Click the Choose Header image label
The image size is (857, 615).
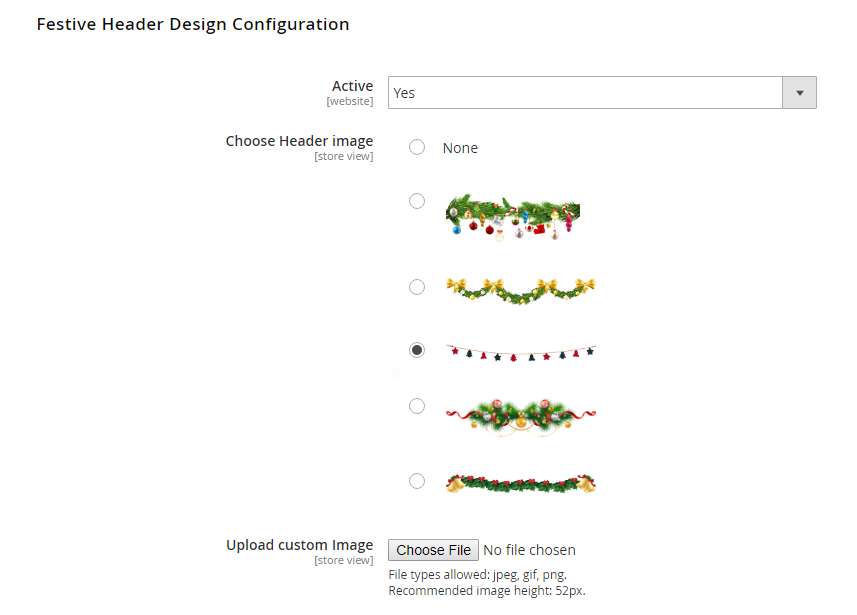299,141
